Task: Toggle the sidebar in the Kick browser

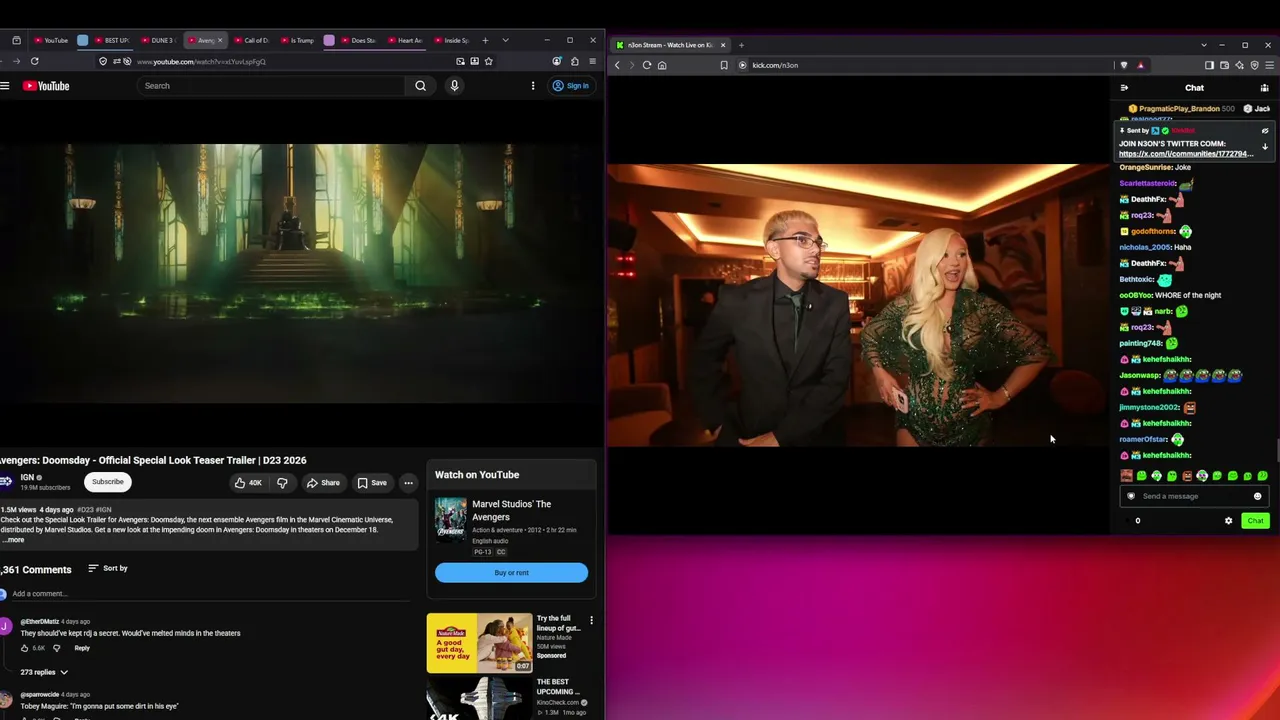Action: (x=1209, y=65)
